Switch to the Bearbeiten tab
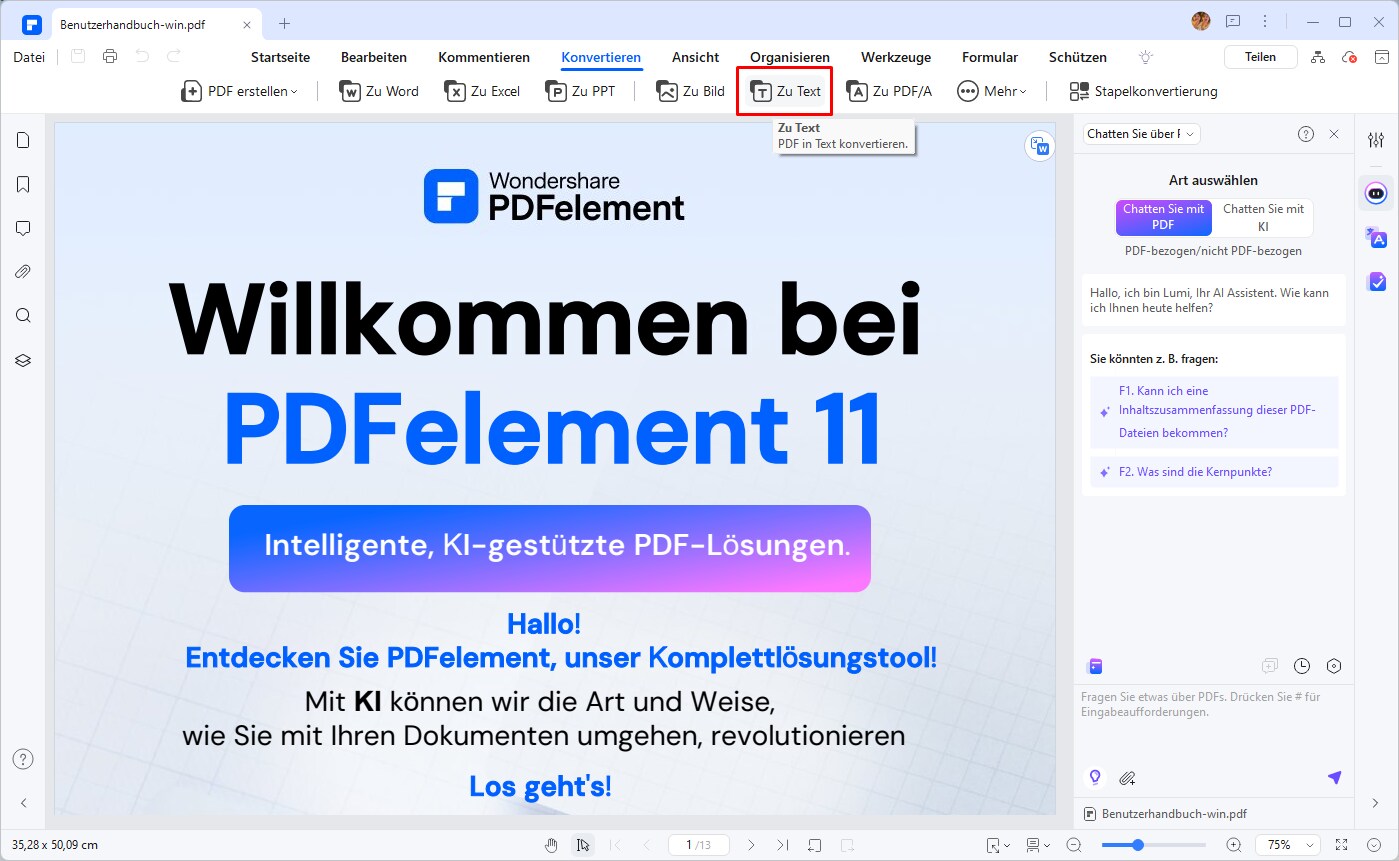1399x861 pixels. click(x=374, y=57)
